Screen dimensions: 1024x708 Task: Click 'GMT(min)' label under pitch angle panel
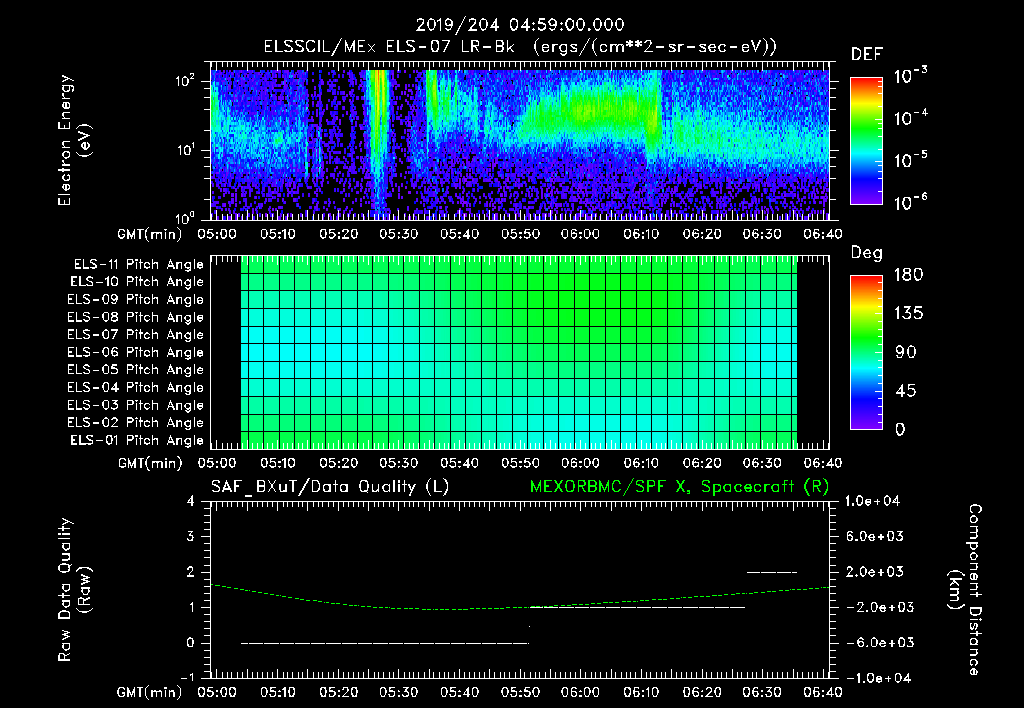[150, 463]
